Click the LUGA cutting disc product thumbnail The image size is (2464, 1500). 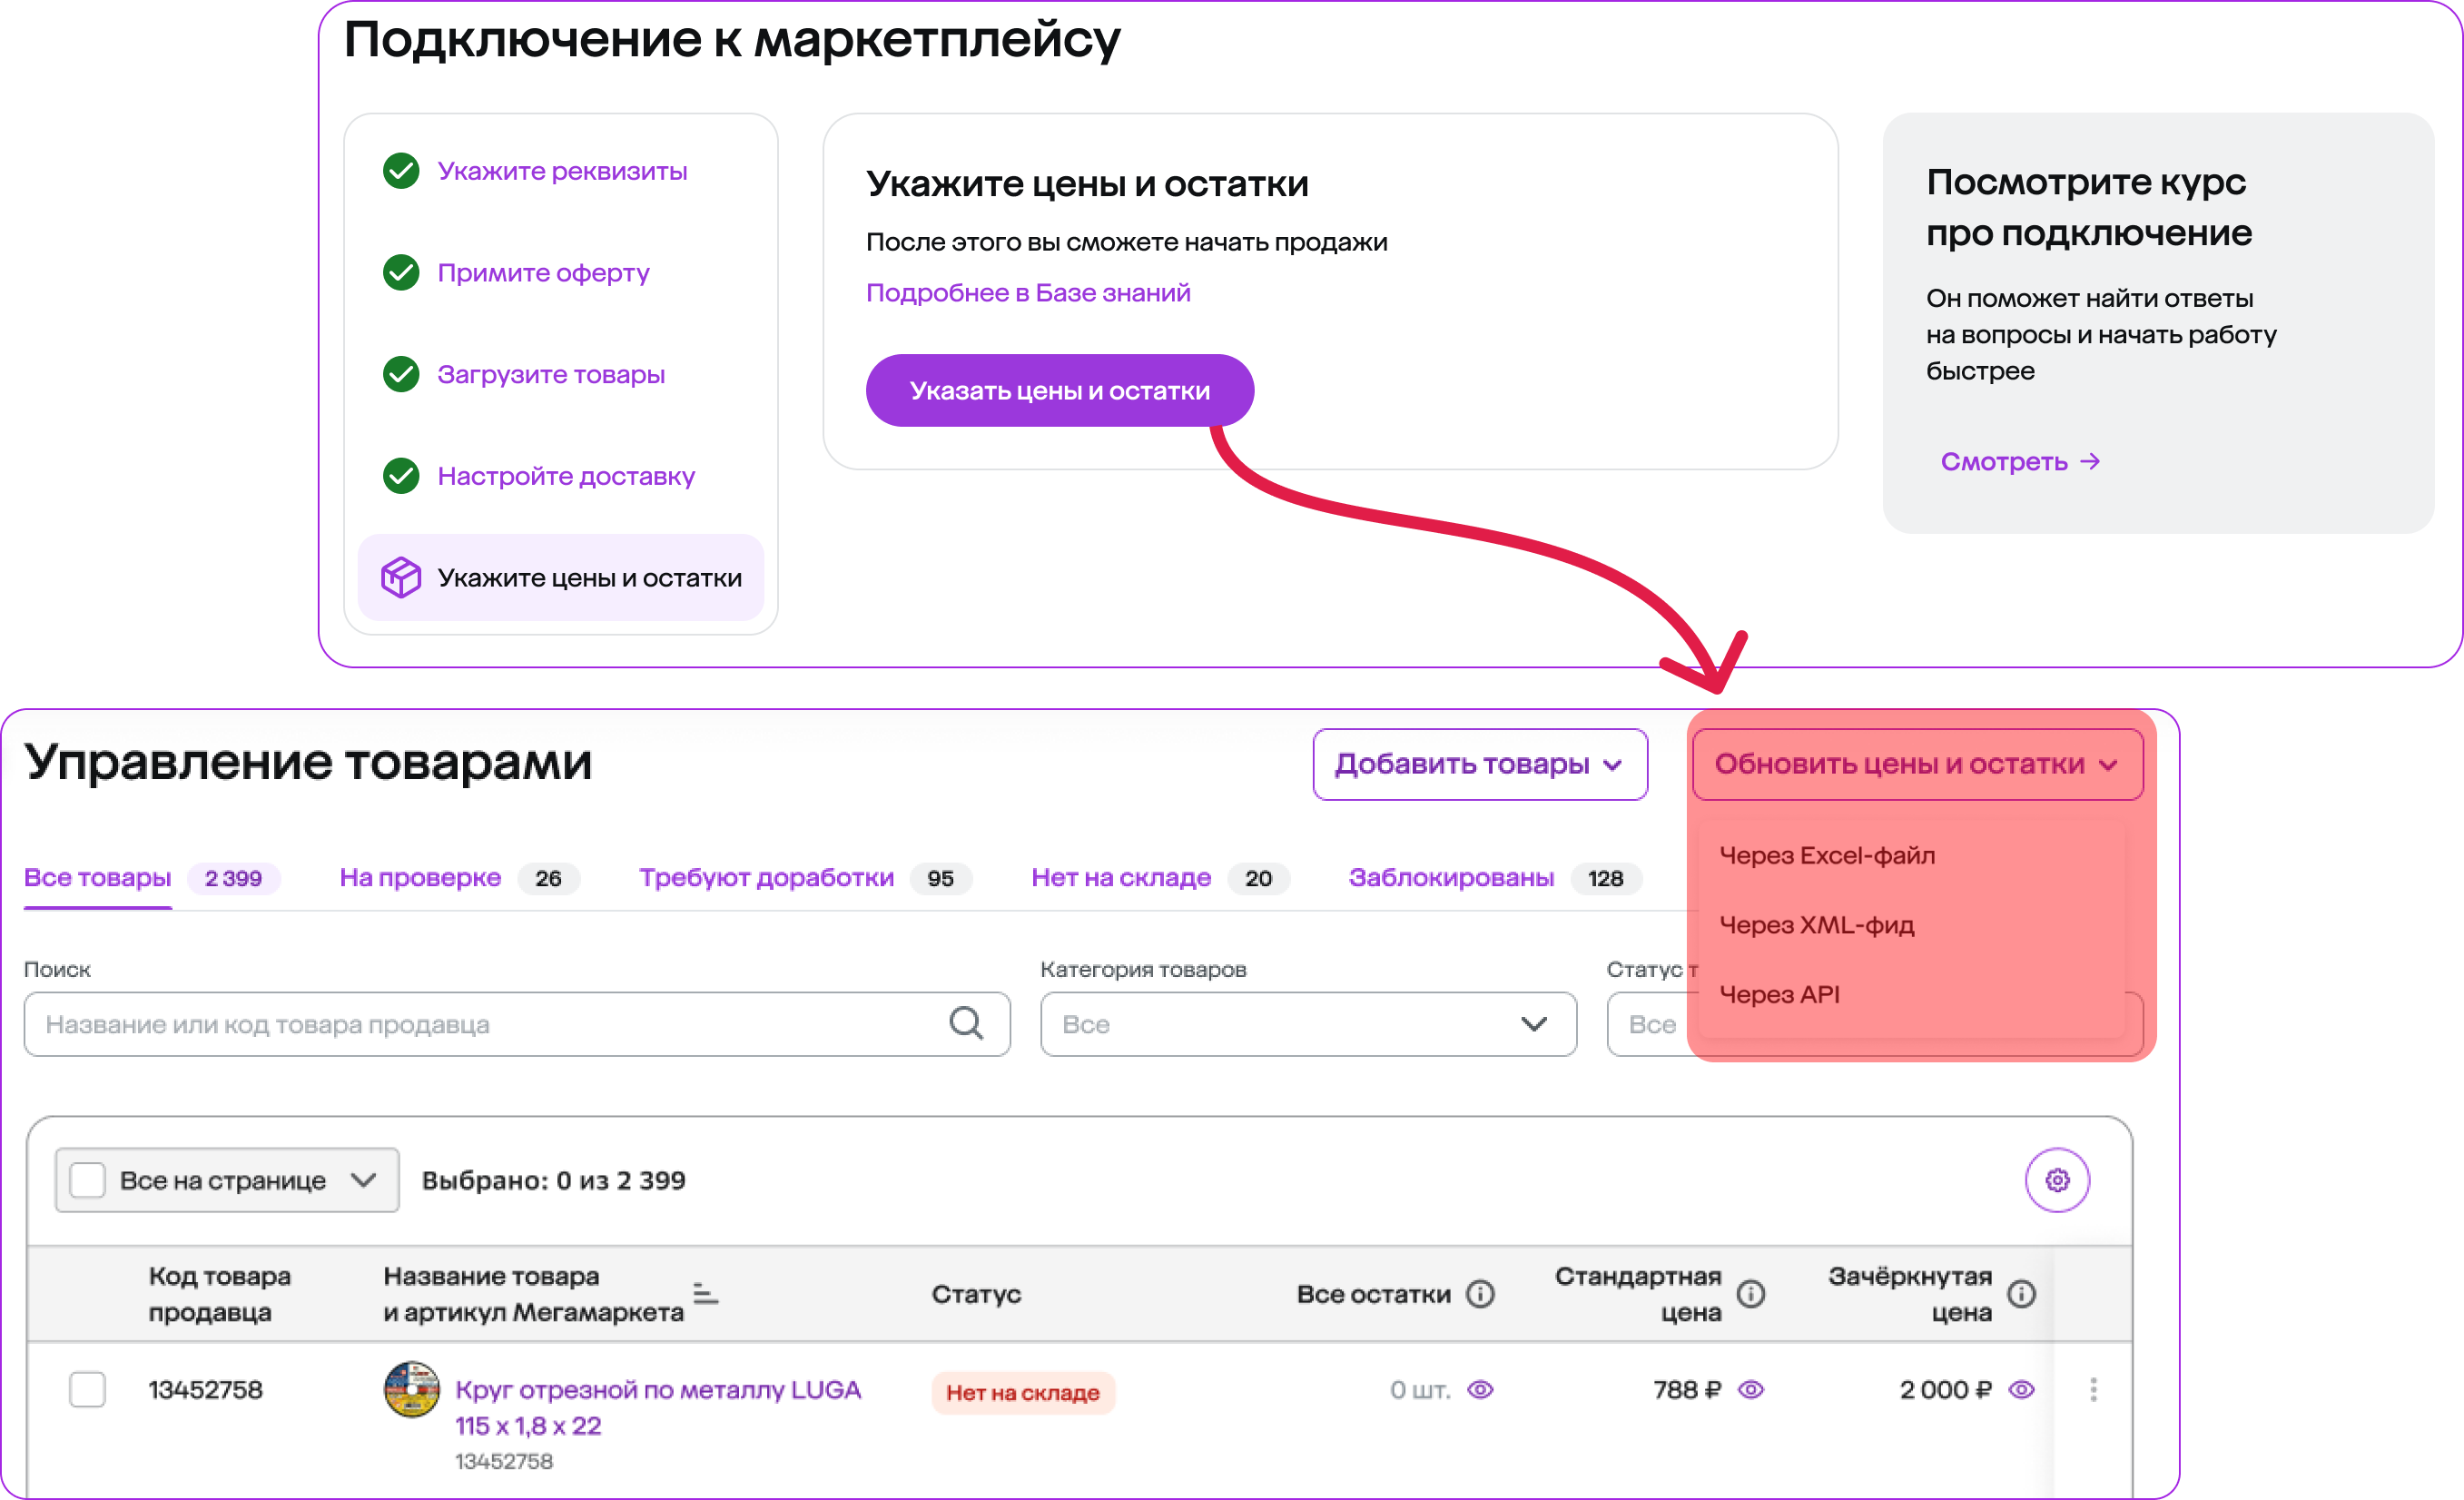[x=411, y=1389]
